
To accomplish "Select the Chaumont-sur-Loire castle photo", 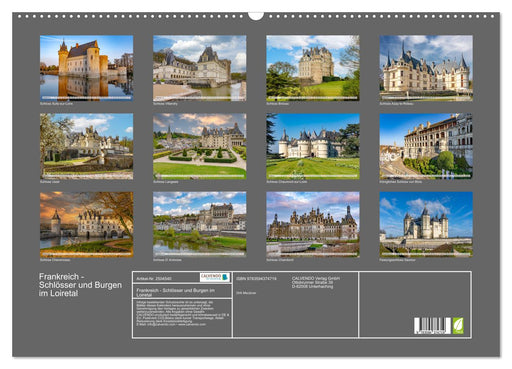I will (x=313, y=146).
